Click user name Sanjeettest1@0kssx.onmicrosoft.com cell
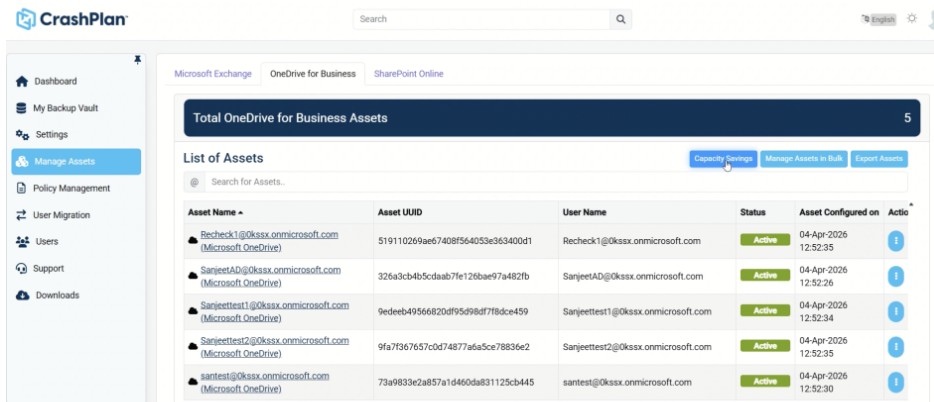The height and width of the screenshot is (402, 934). pyautogui.click(x=637, y=311)
